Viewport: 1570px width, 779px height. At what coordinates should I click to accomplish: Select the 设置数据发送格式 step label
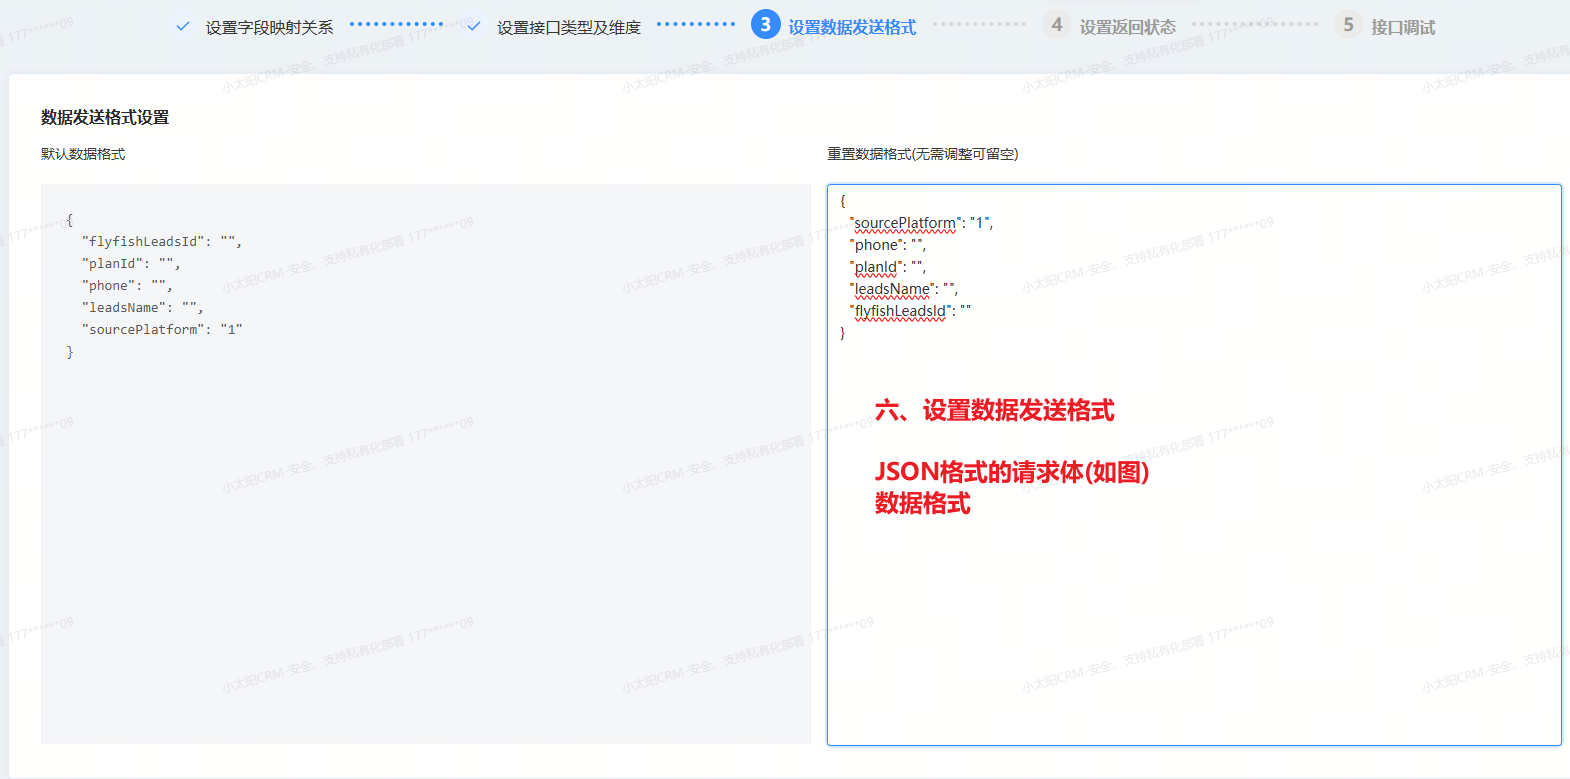852,28
